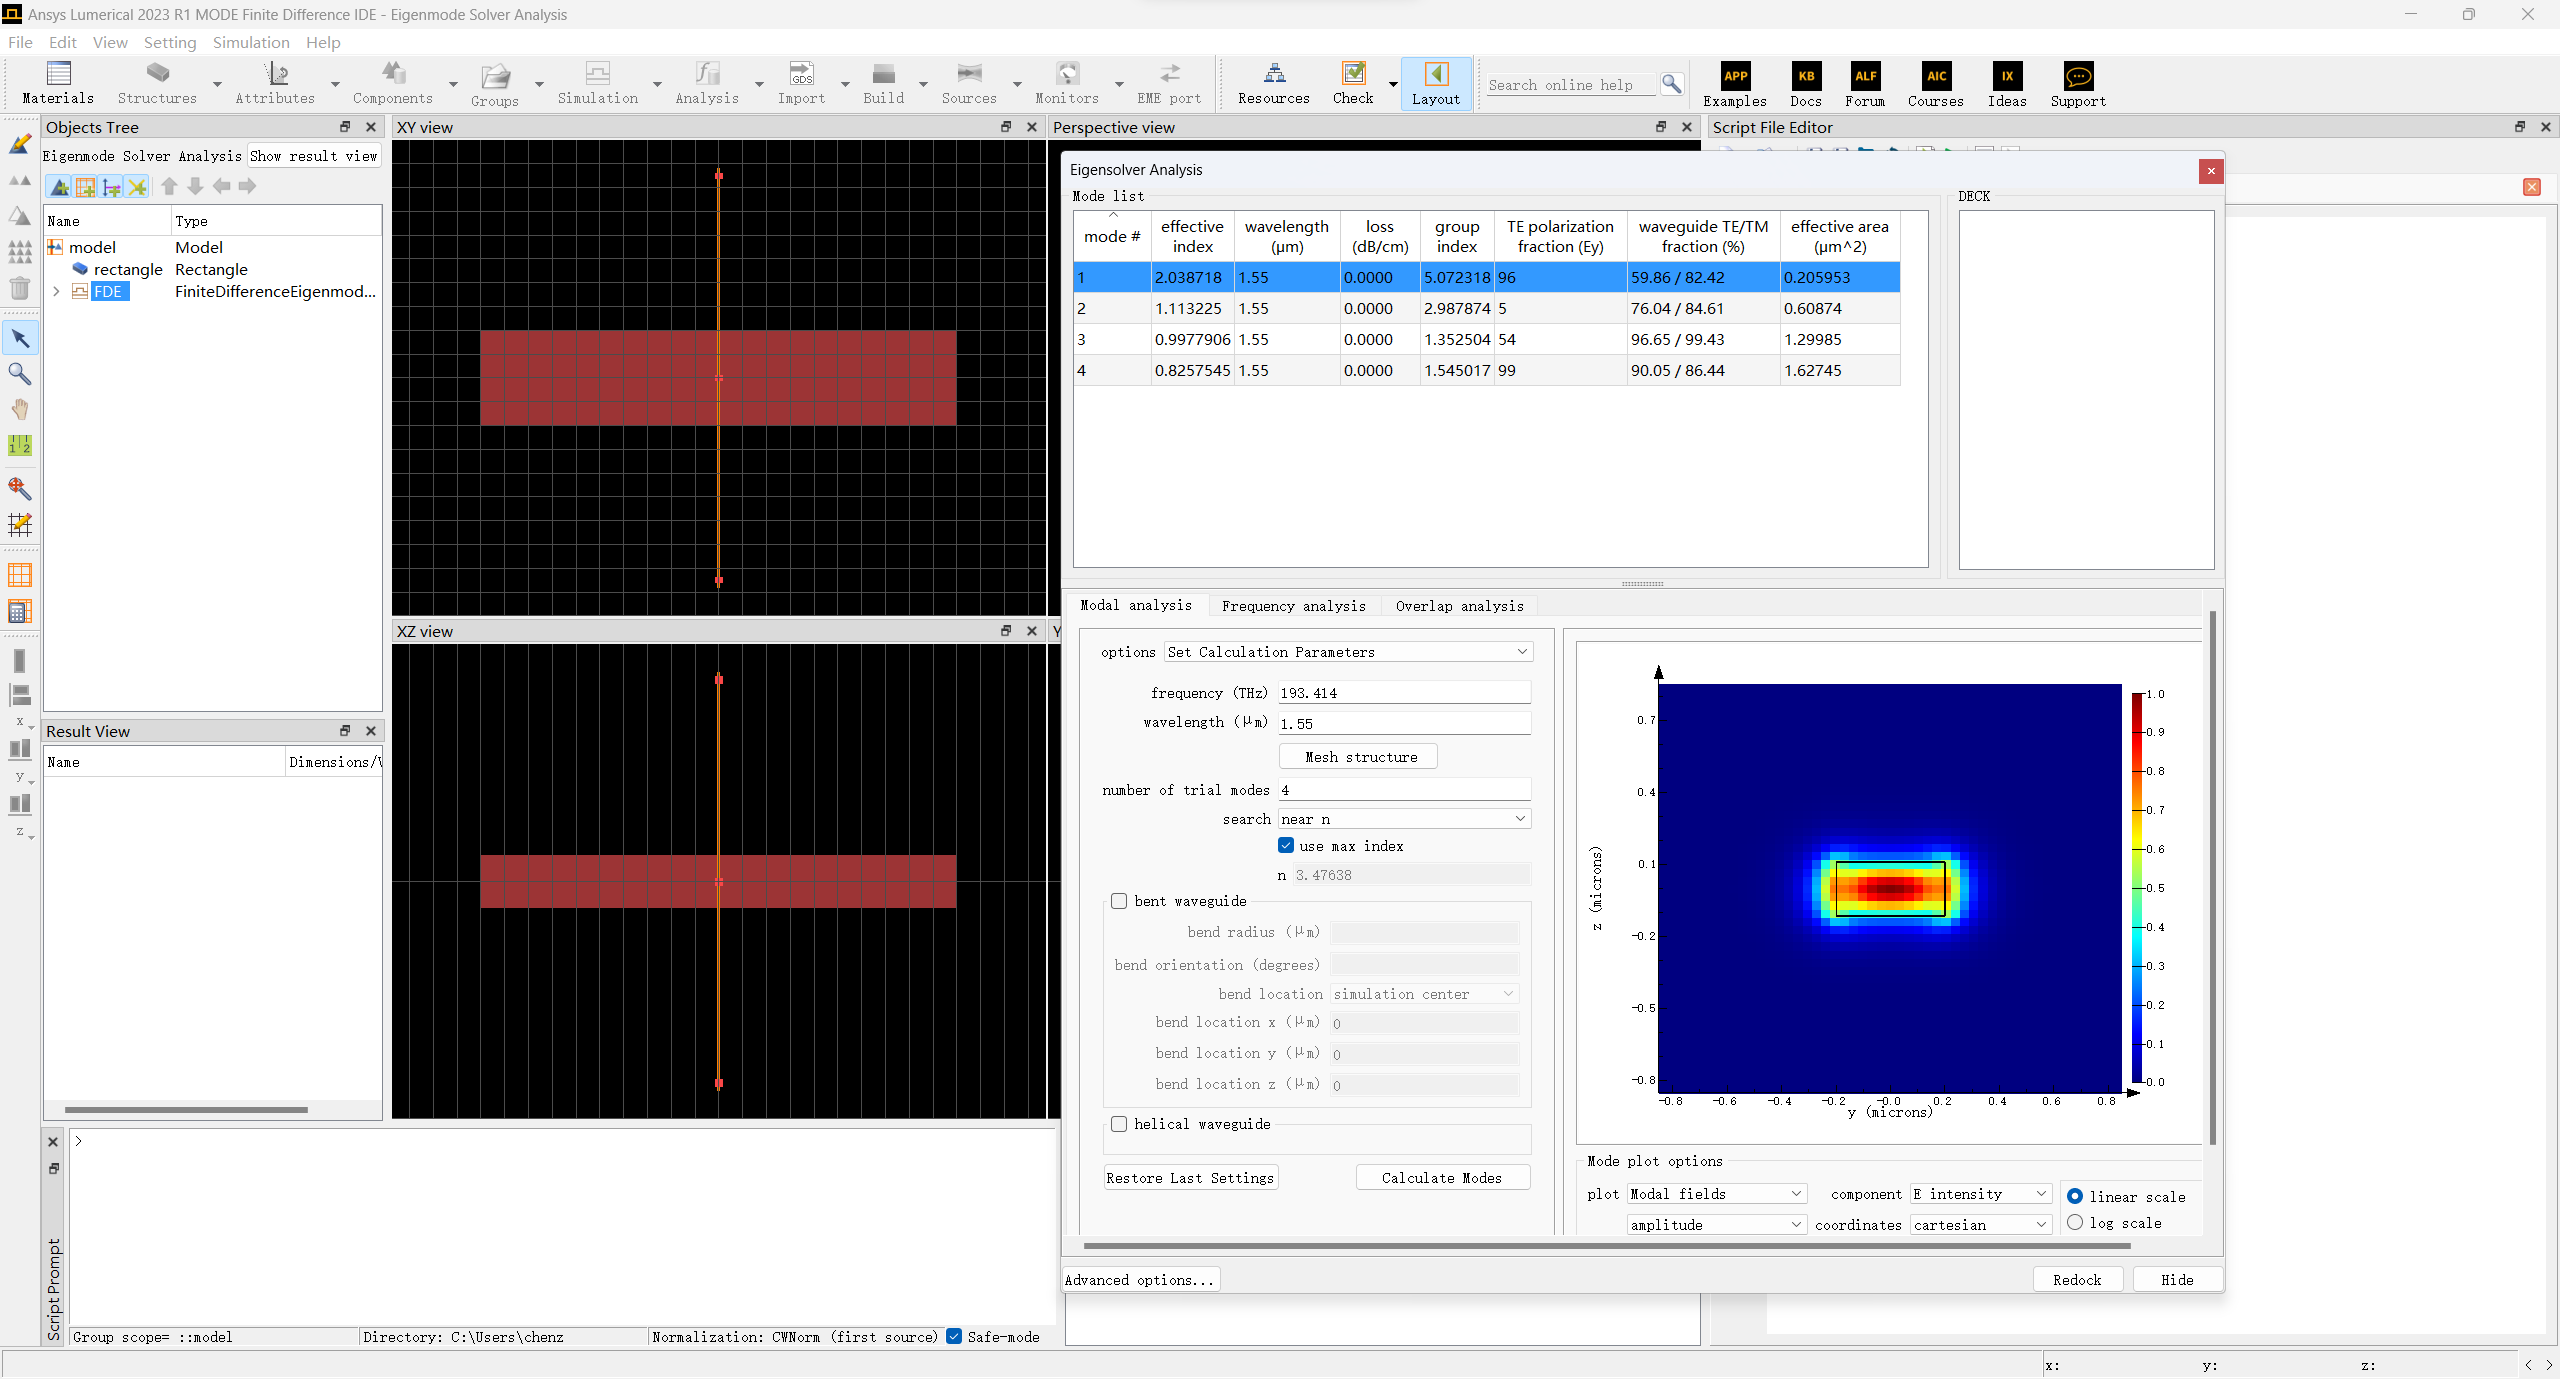Open the search near n dropdown
This screenshot has width=2560, height=1379.
tap(1404, 819)
